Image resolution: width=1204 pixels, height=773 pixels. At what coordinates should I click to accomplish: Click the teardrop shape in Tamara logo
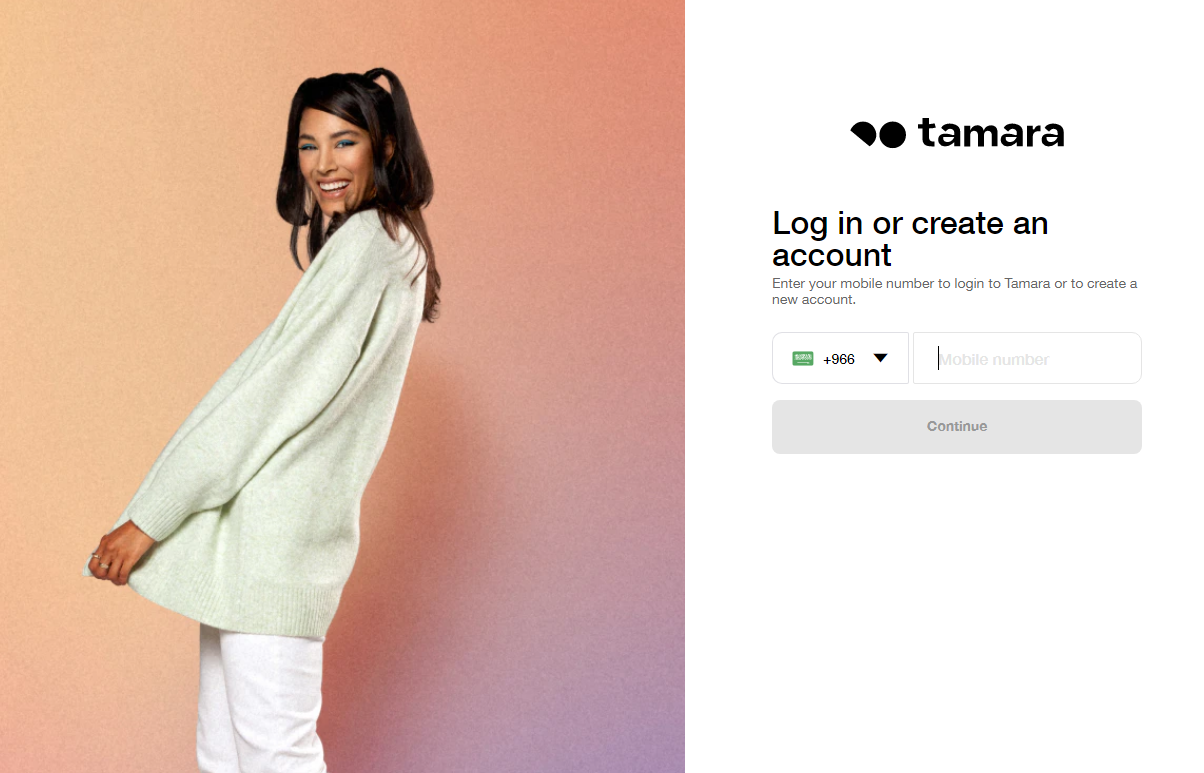pos(863,133)
